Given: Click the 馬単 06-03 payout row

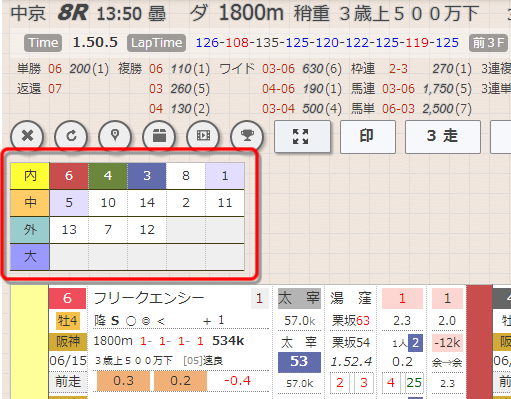Looking at the screenshot, I should (x=411, y=109).
